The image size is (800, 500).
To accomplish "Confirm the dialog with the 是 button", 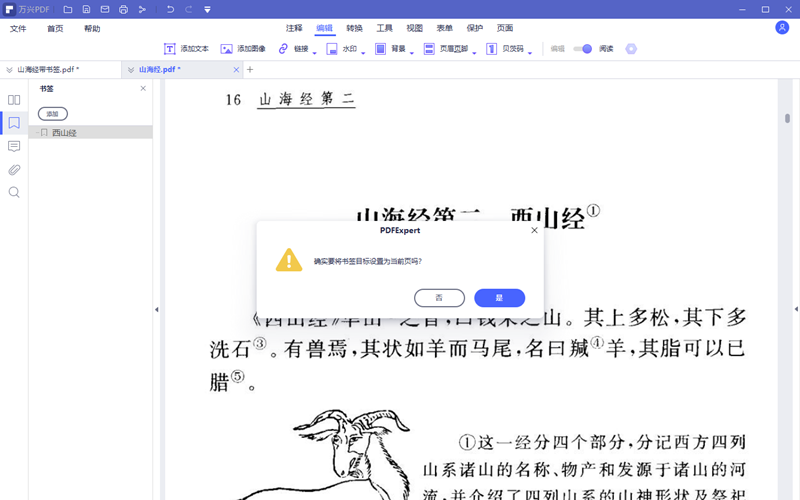I will pyautogui.click(x=500, y=298).
